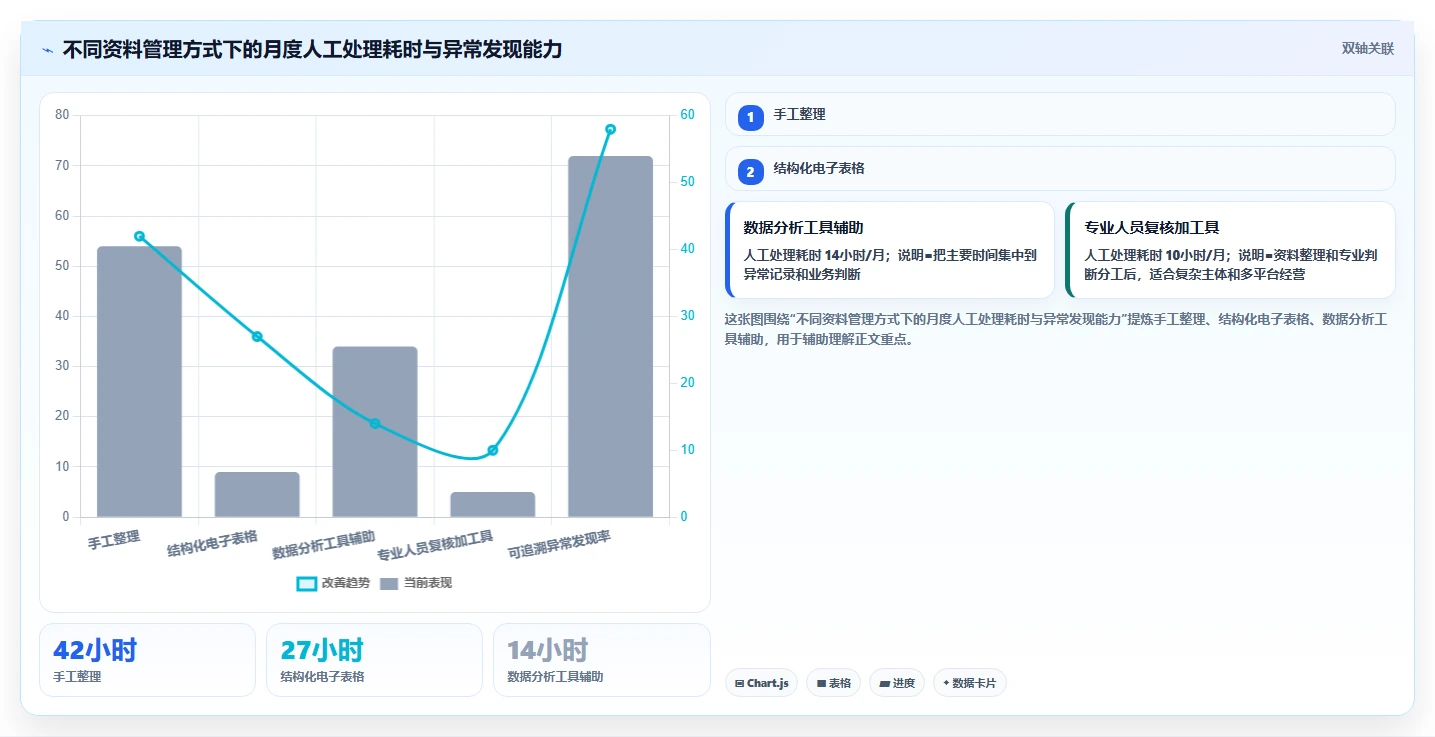Image resolution: width=1435 pixels, height=737 pixels.
Task: Click the left axis value 80
Action: click(62, 115)
